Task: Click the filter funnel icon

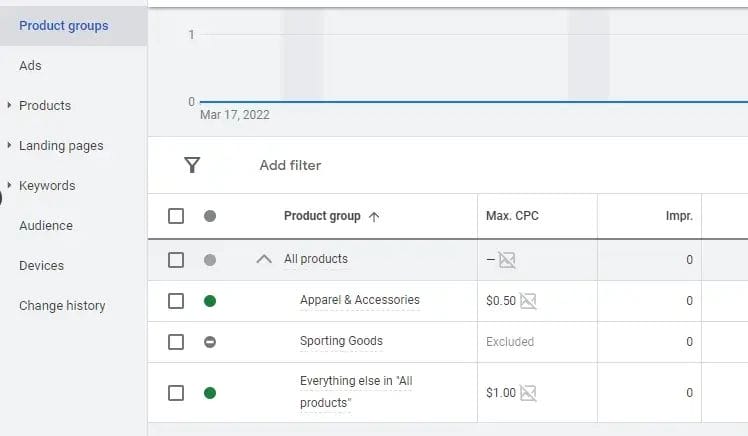Action: click(x=192, y=165)
